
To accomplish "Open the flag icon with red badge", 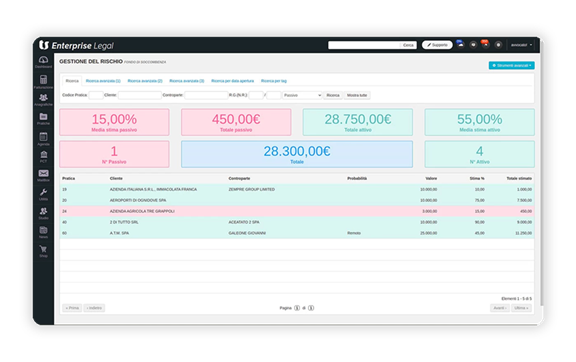I will pos(485,44).
